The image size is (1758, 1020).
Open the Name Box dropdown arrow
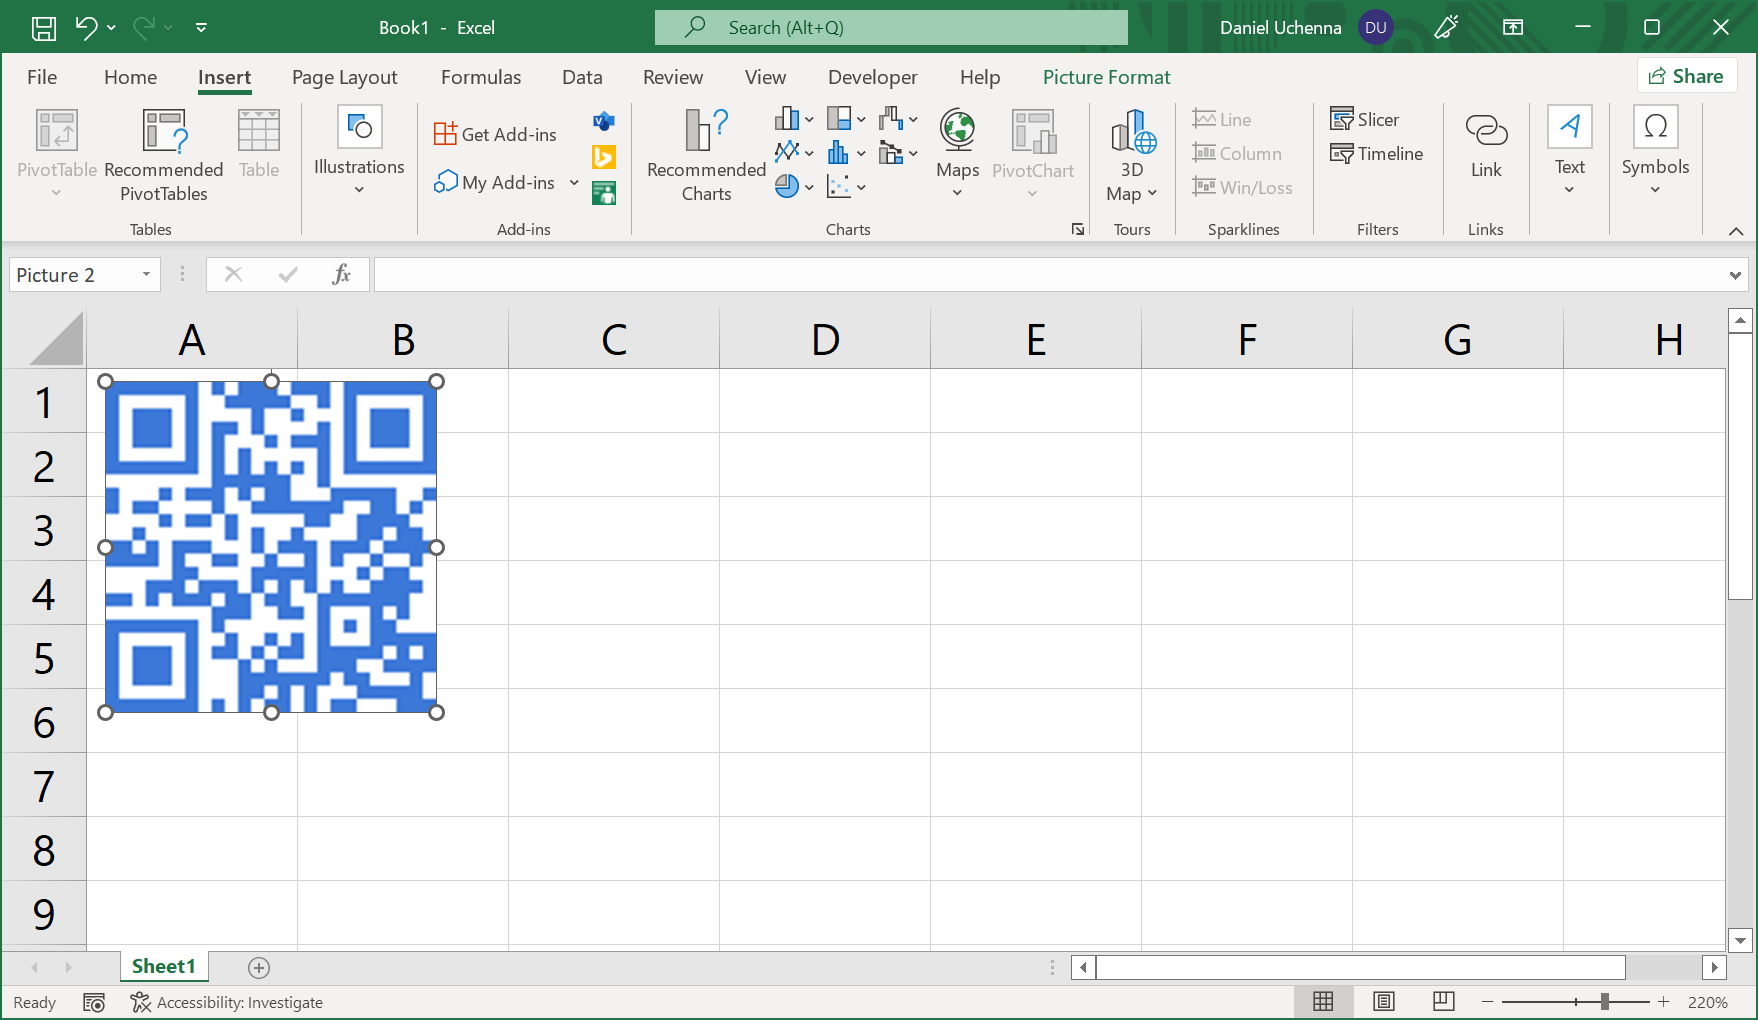pos(146,275)
